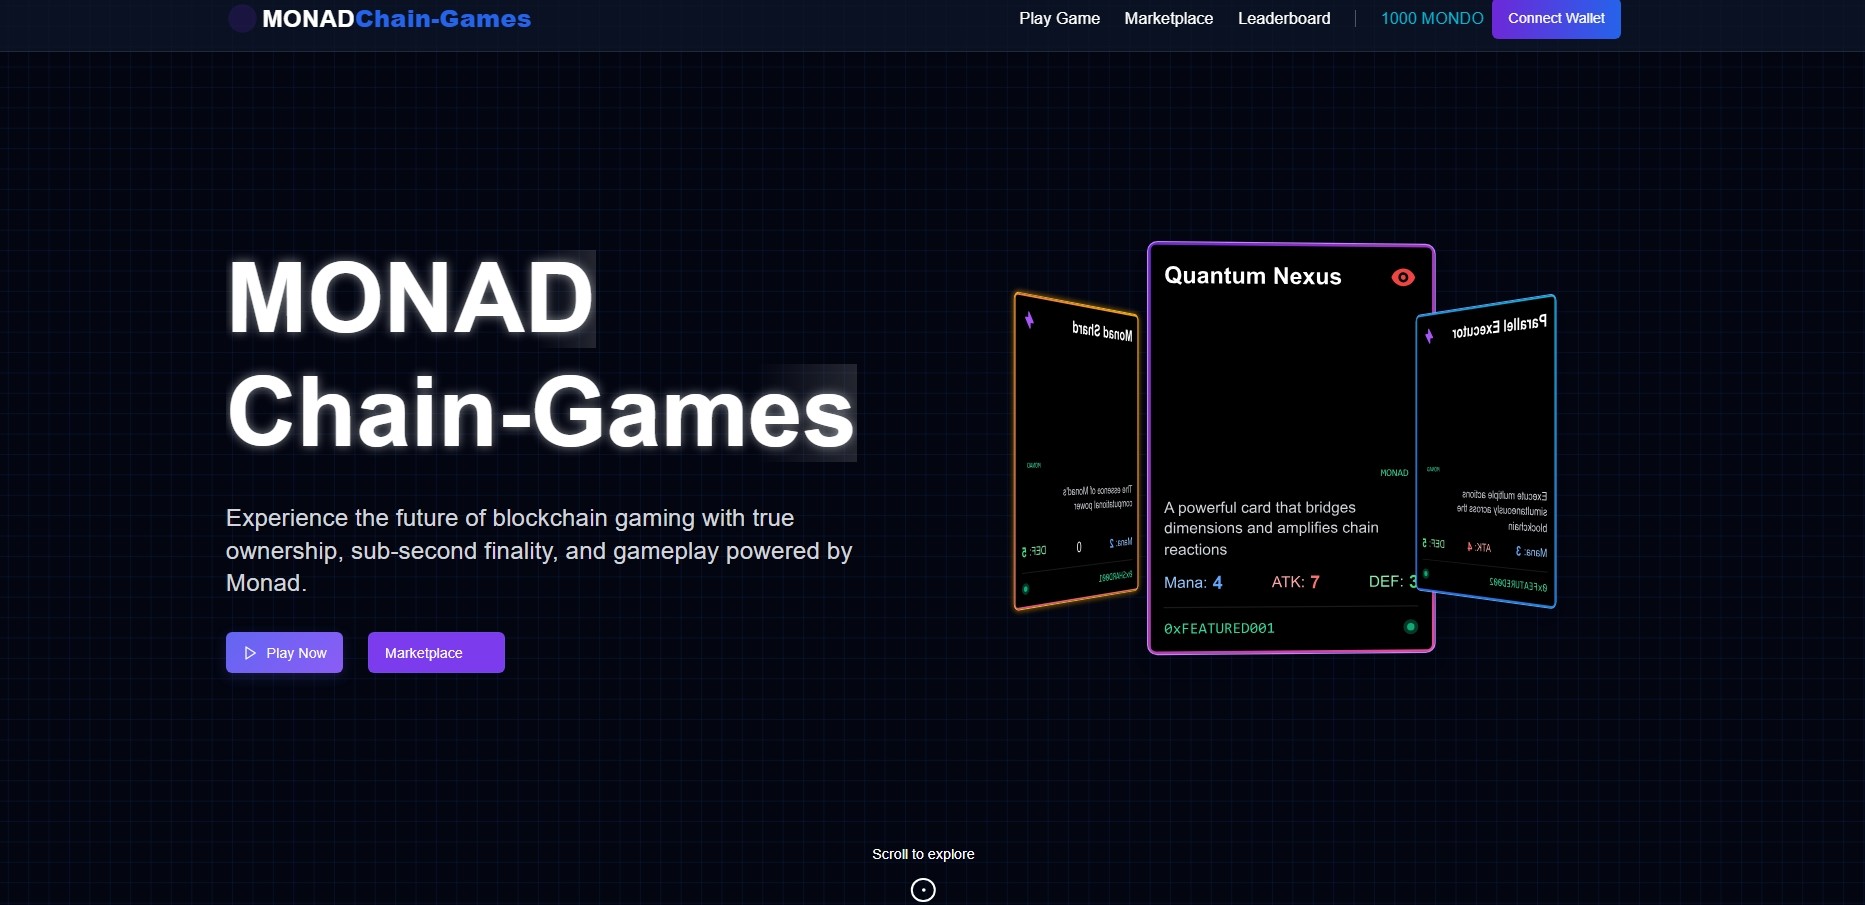1865x905 pixels.
Task: Select the Monad Shard card
Action: pyautogui.click(x=1076, y=452)
